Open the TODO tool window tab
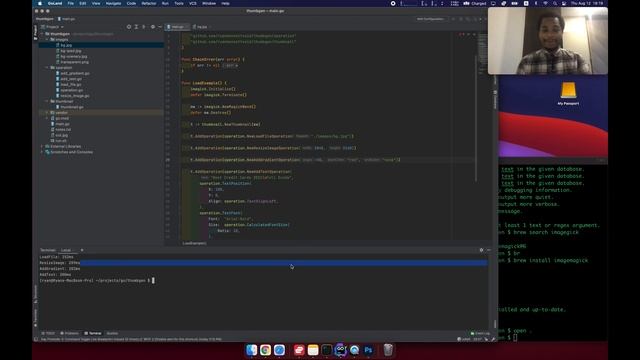Image resolution: width=640 pixels, height=360 pixels. click(x=48, y=333)
